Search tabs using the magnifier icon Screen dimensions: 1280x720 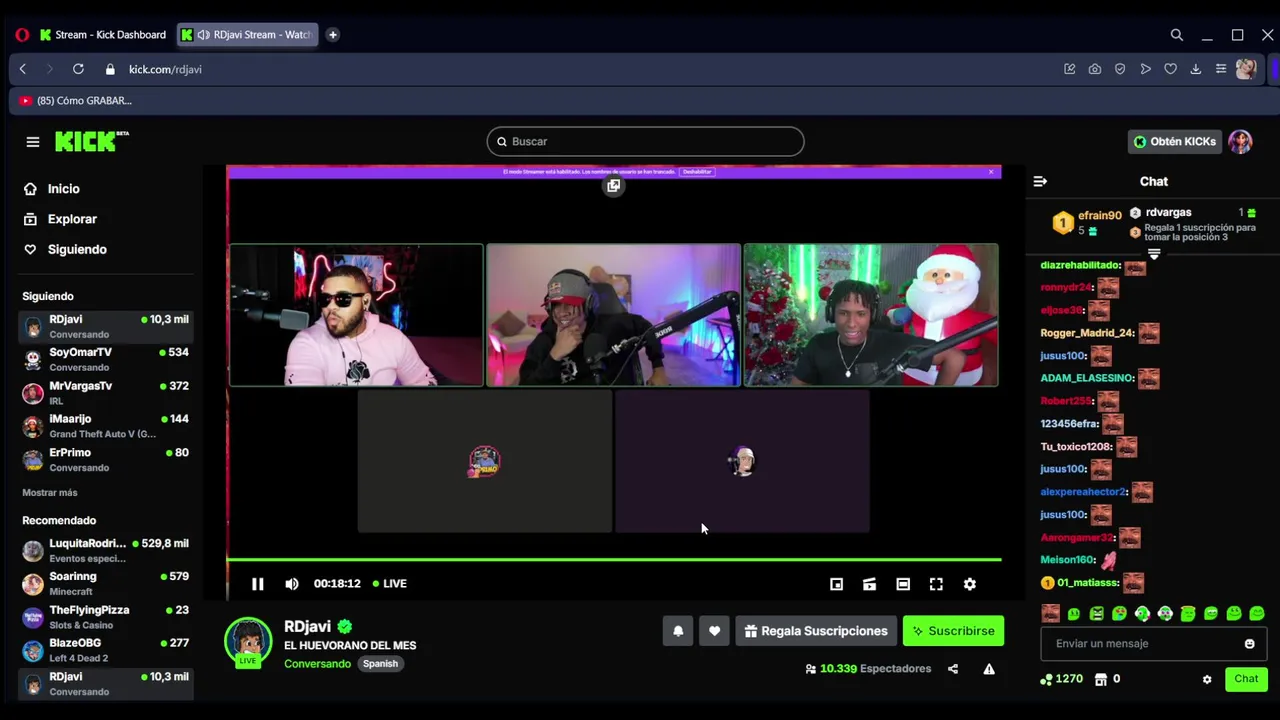(x=1177, y=35)
